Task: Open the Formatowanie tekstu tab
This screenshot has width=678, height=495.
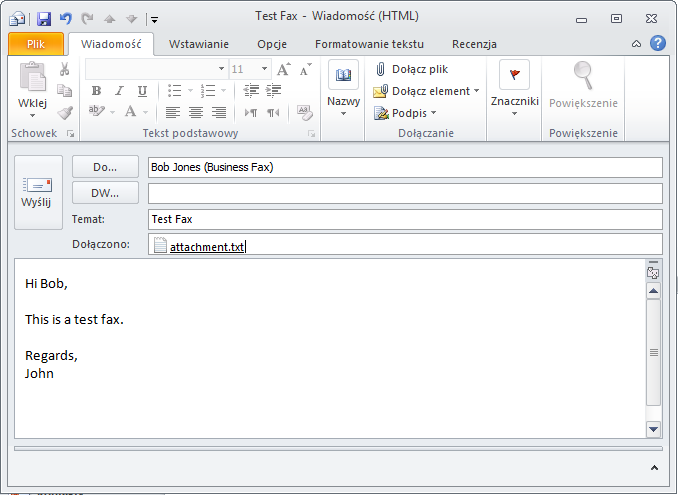Action: 369,44
